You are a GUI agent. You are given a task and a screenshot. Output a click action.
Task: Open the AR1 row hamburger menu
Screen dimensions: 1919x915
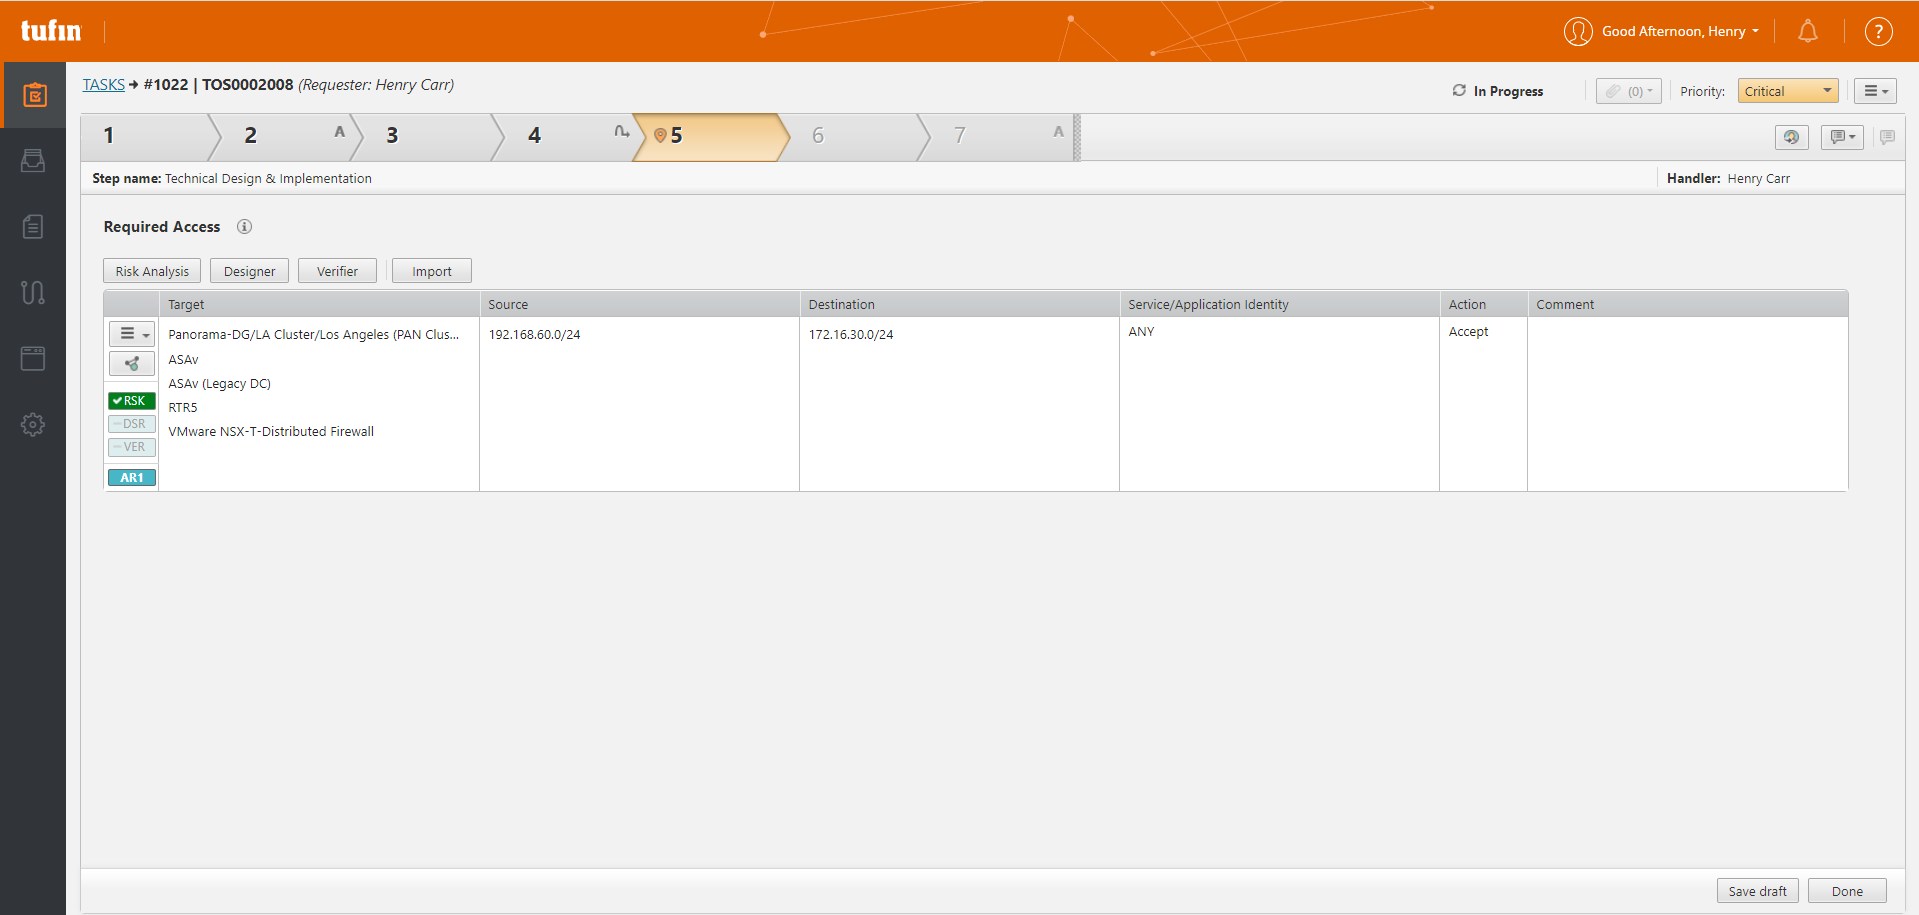pyautogui.click(x=132, y=334)
